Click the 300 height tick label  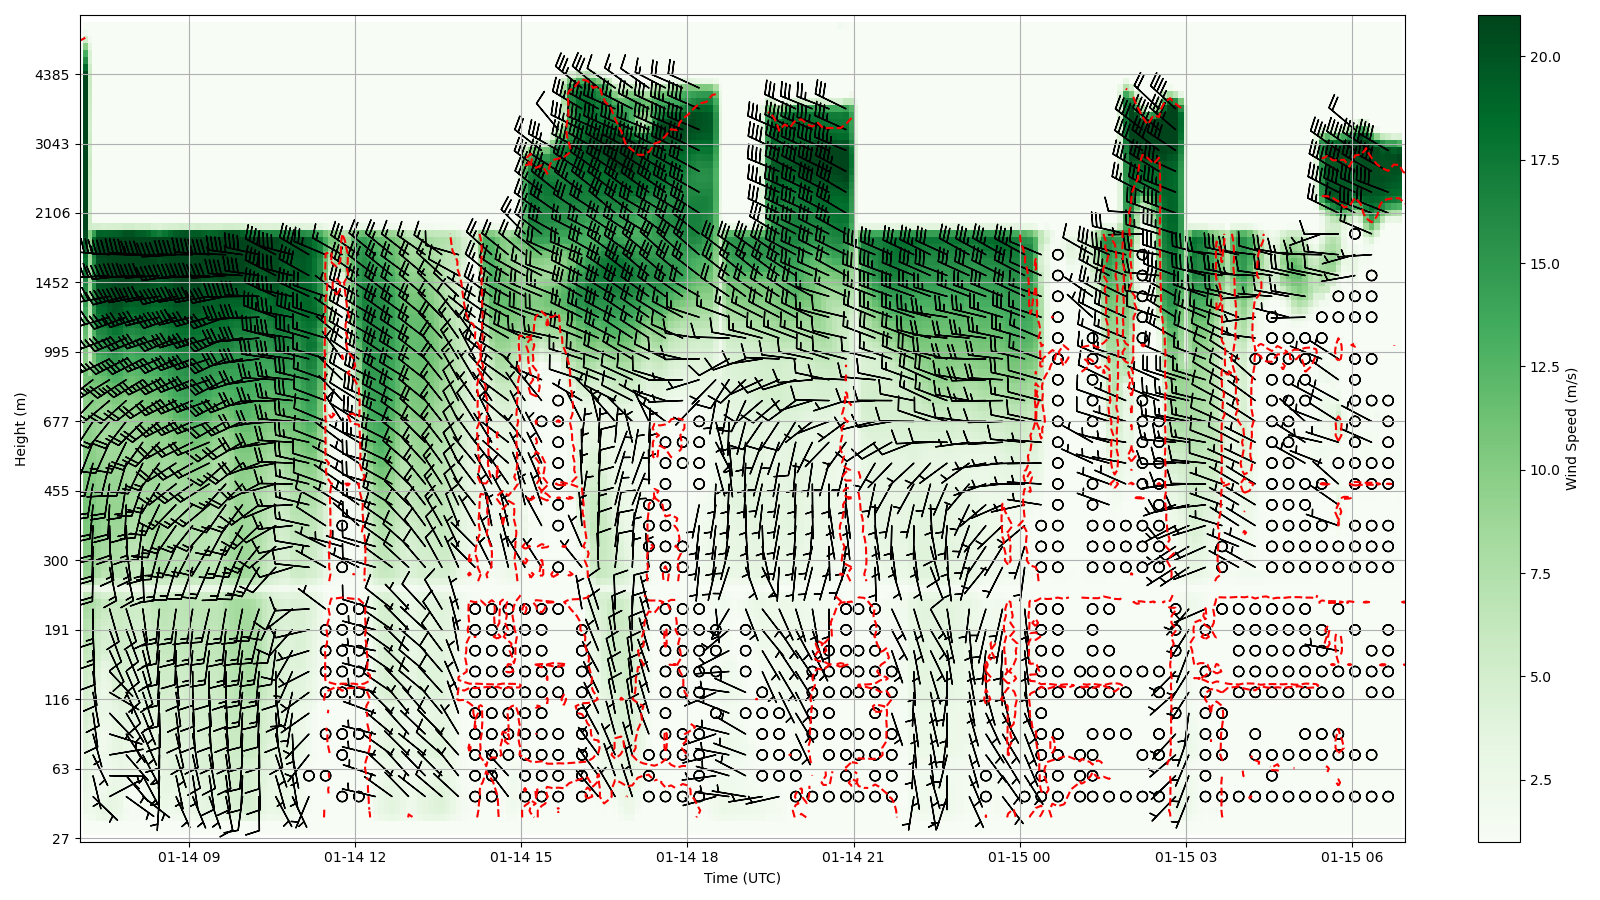[55, 561]
